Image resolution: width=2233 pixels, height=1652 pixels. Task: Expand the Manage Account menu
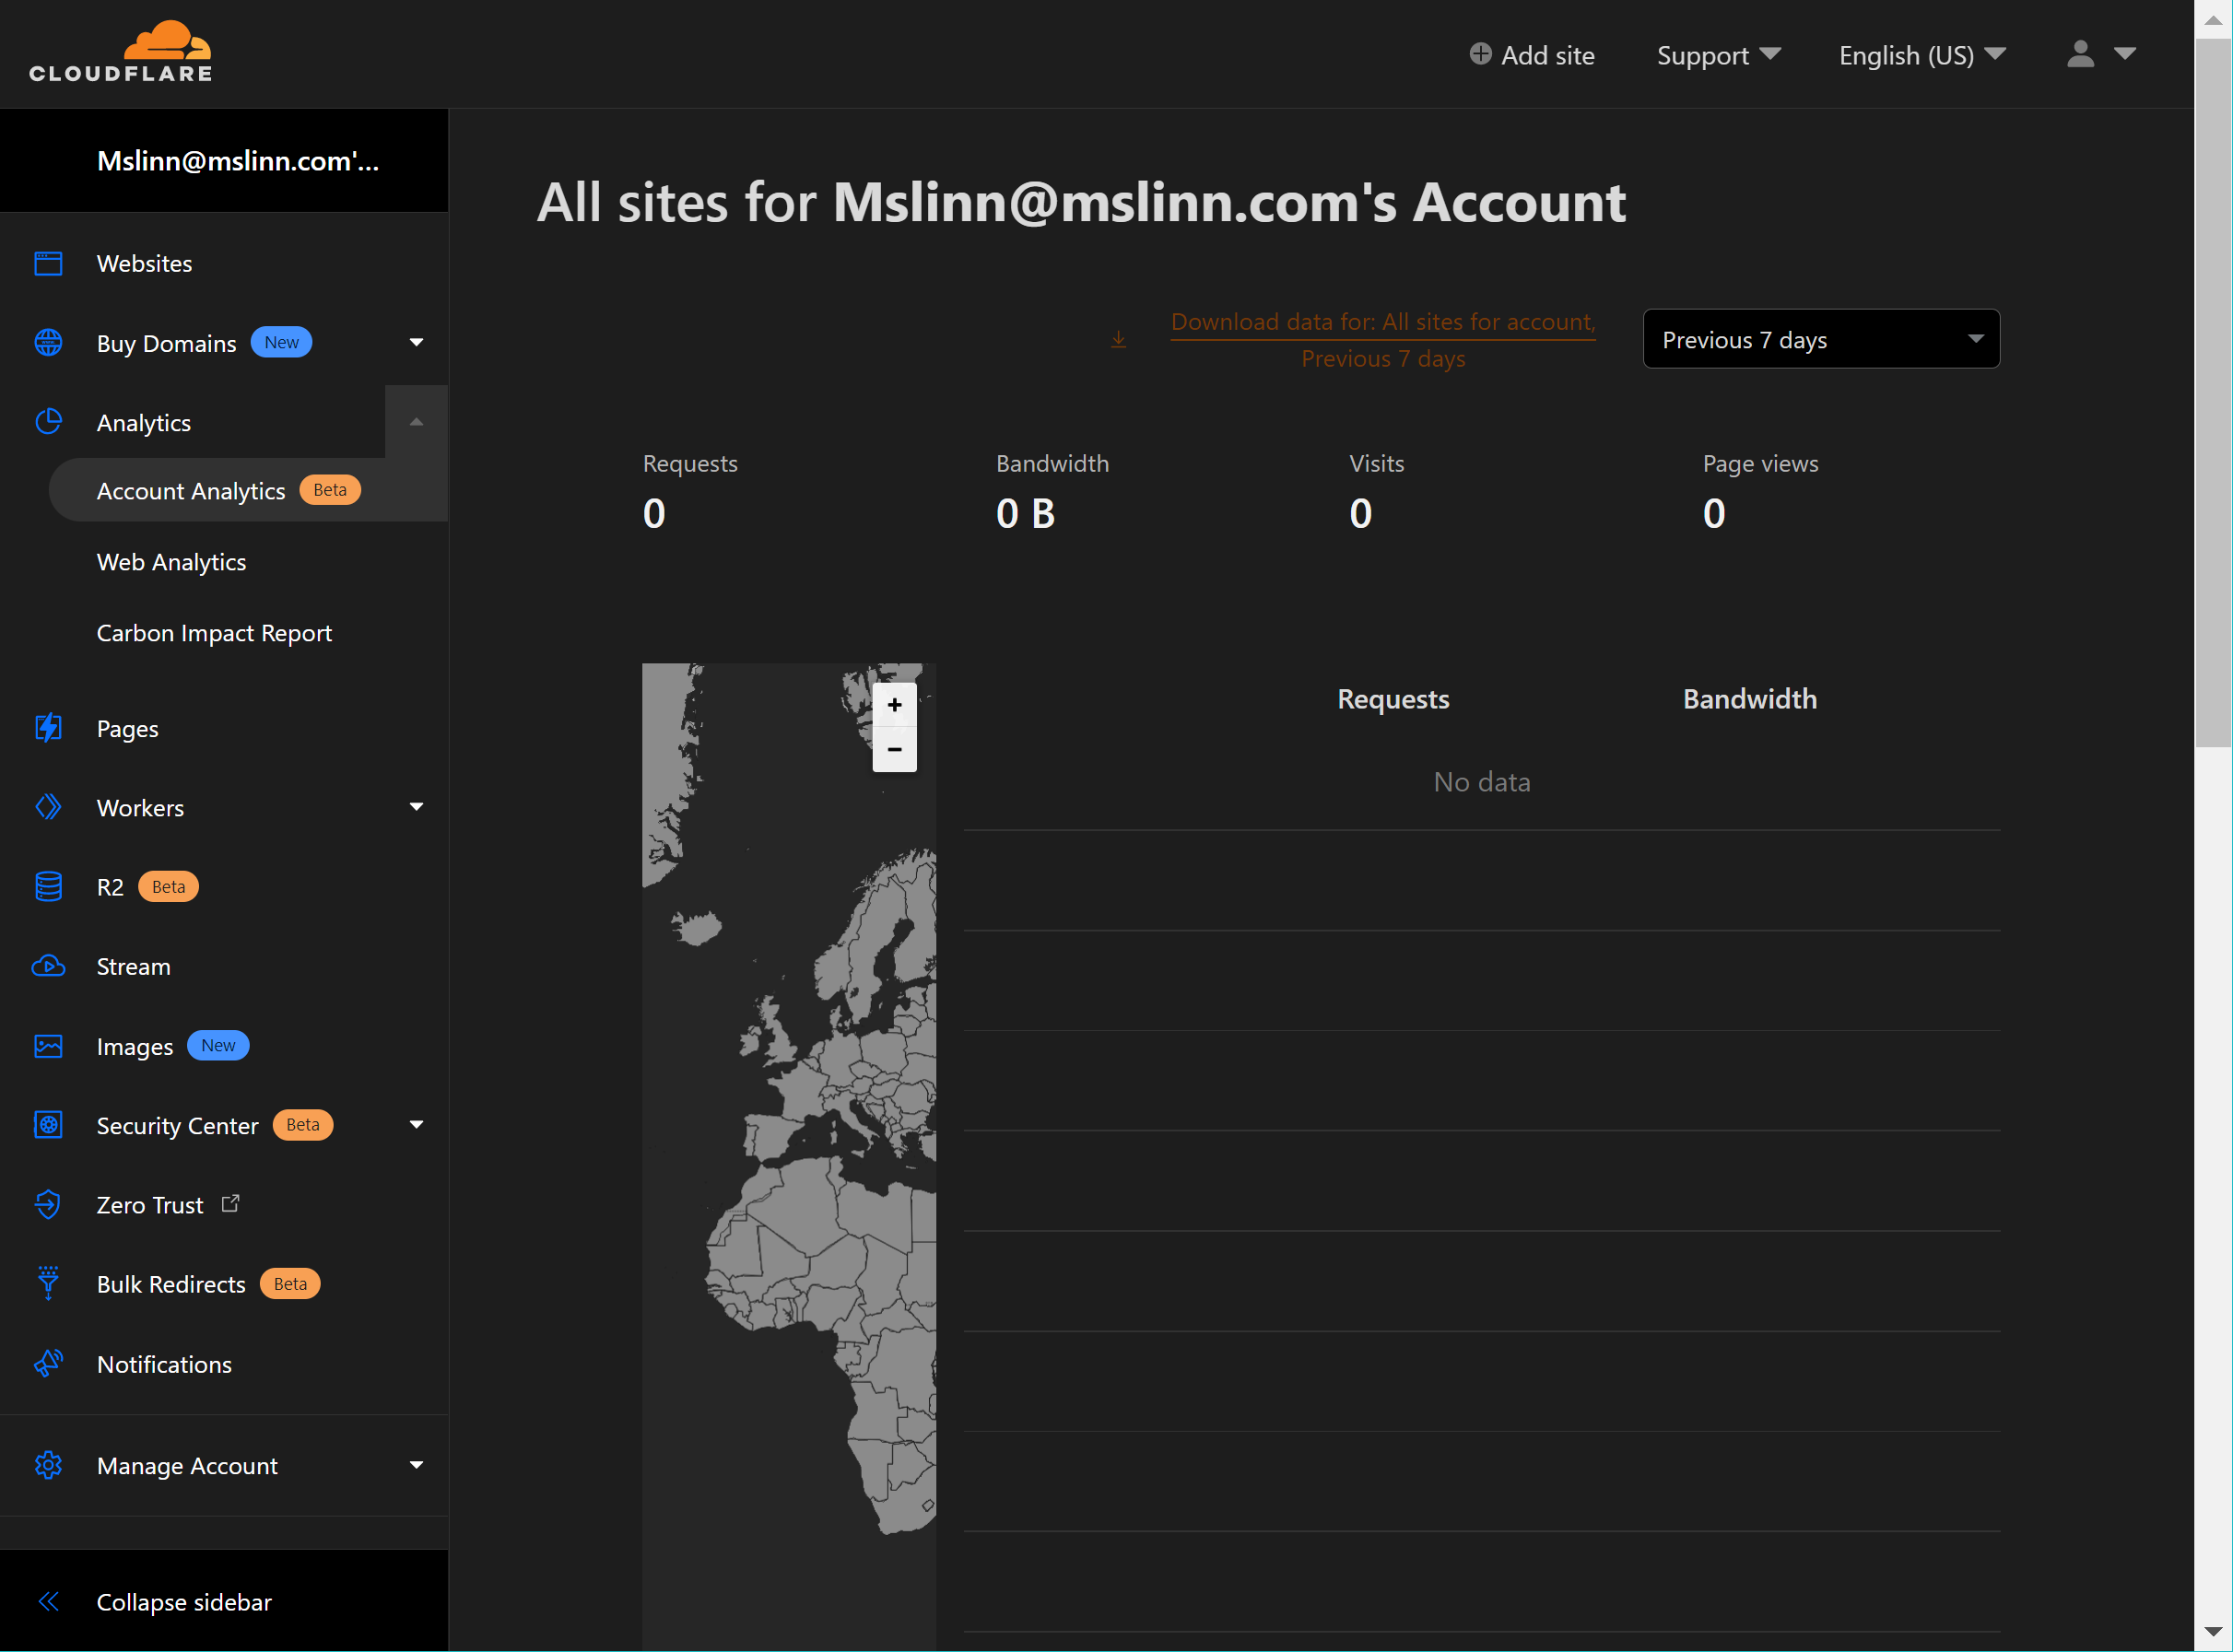coord(416,1465)
